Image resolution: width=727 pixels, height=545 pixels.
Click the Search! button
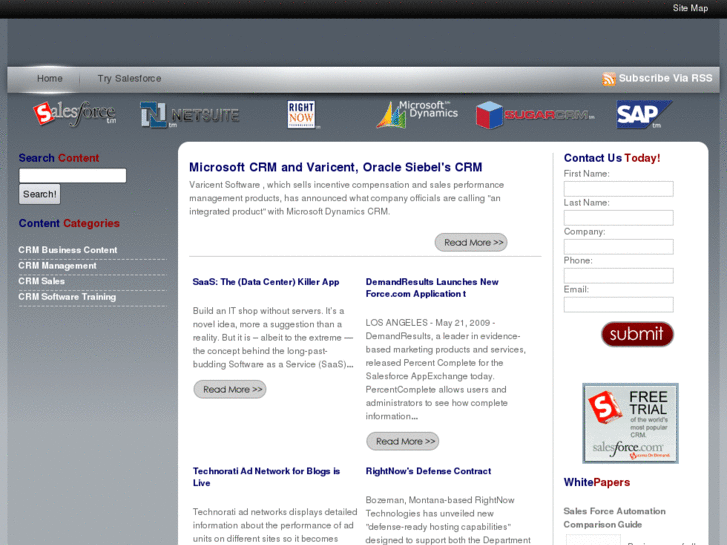[39, 194]
